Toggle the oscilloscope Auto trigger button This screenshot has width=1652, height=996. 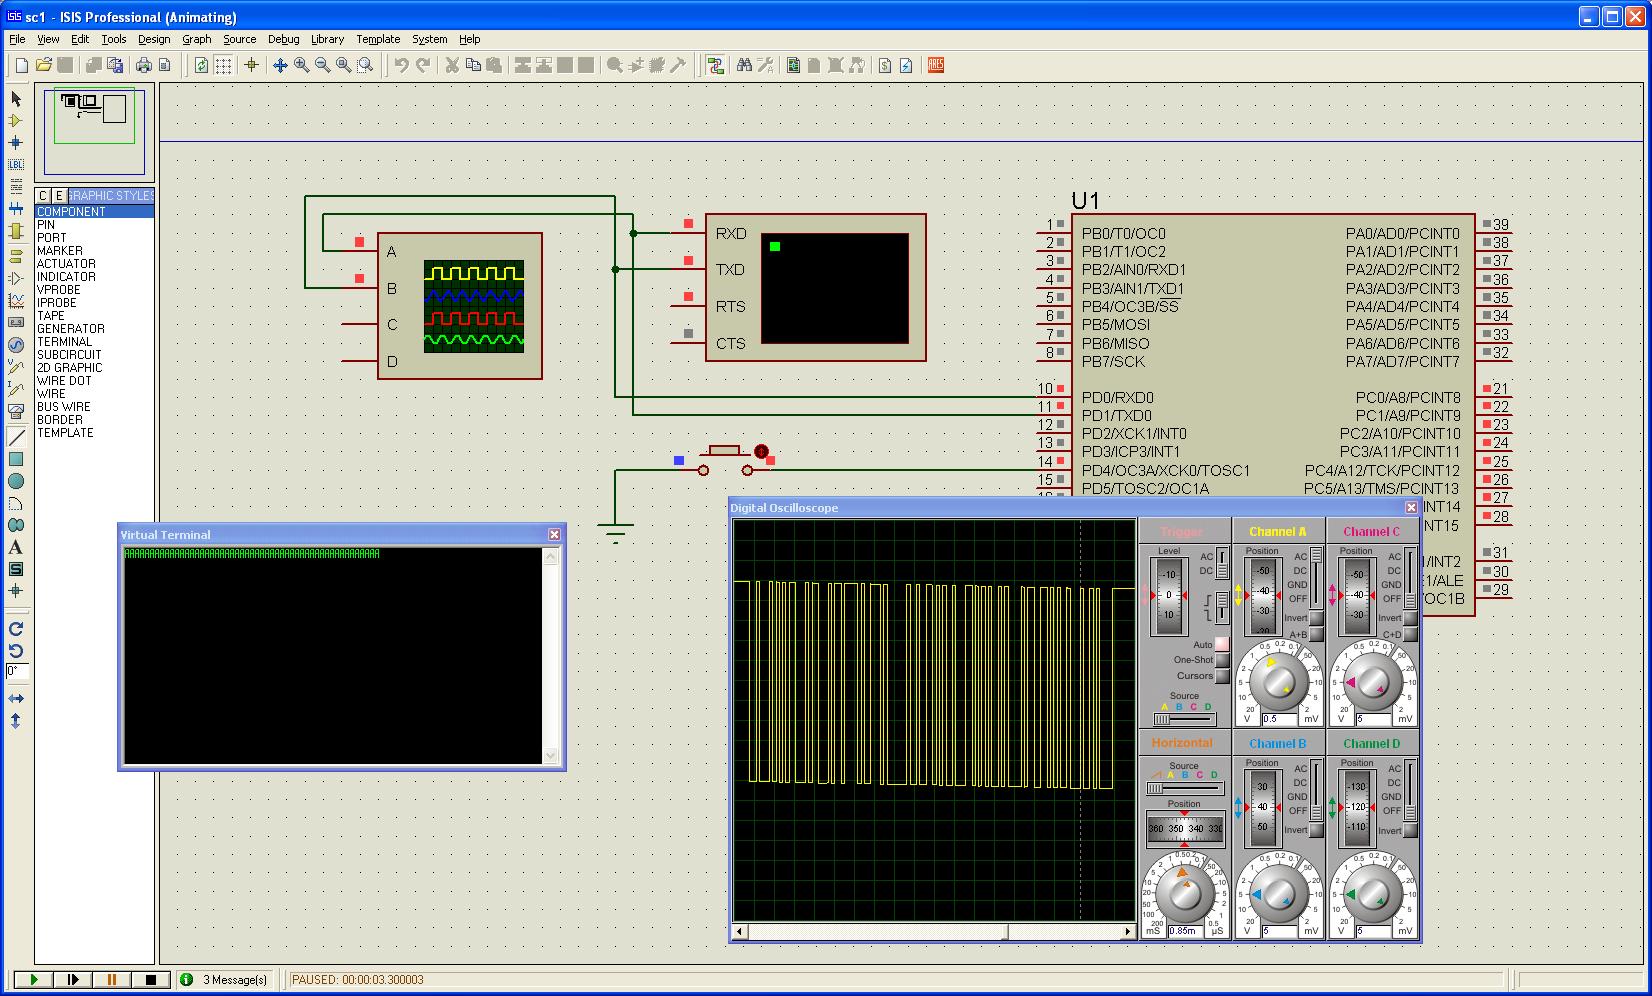1221,644
